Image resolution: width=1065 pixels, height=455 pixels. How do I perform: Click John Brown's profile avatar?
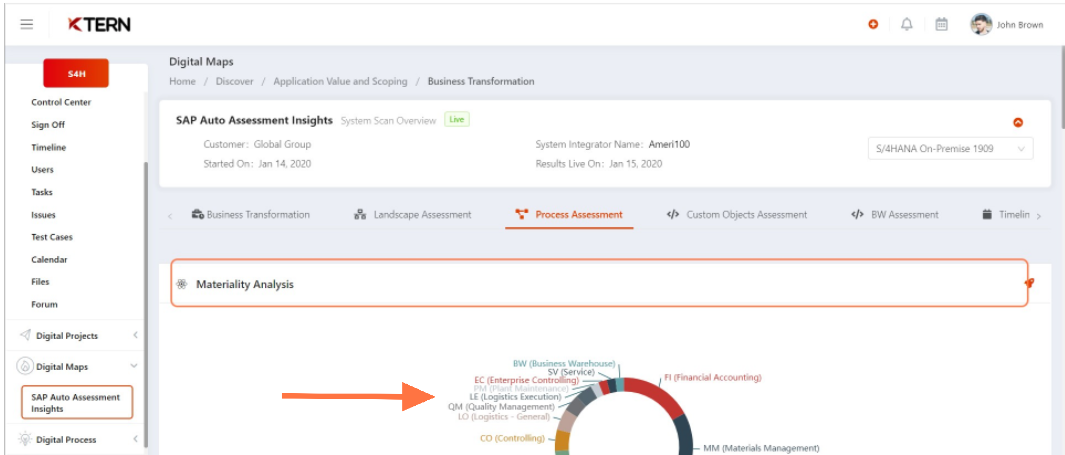pyautogui.click(x=981, y=24)
